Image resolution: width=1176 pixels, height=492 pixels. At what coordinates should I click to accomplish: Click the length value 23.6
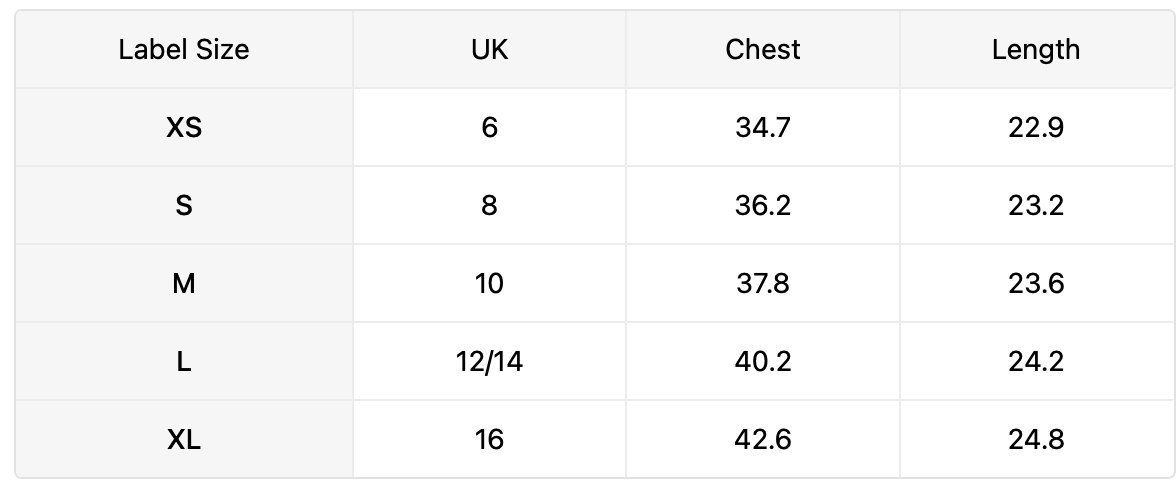1036,284
